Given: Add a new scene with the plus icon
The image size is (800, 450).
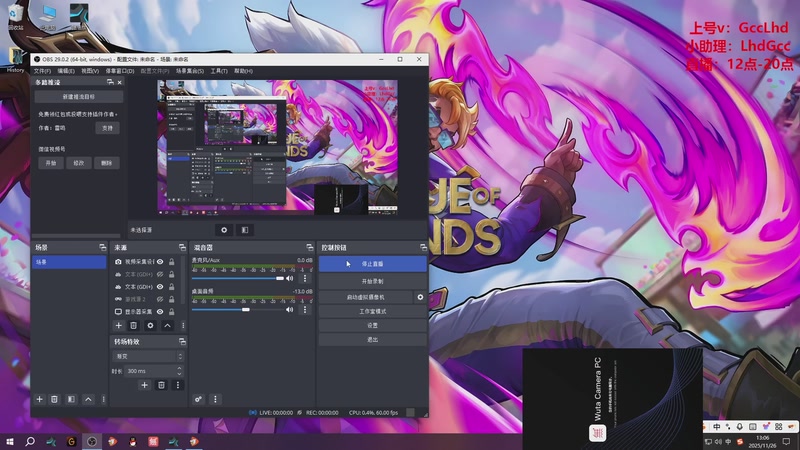Looking at the screenshot, I should click(39, 399).
